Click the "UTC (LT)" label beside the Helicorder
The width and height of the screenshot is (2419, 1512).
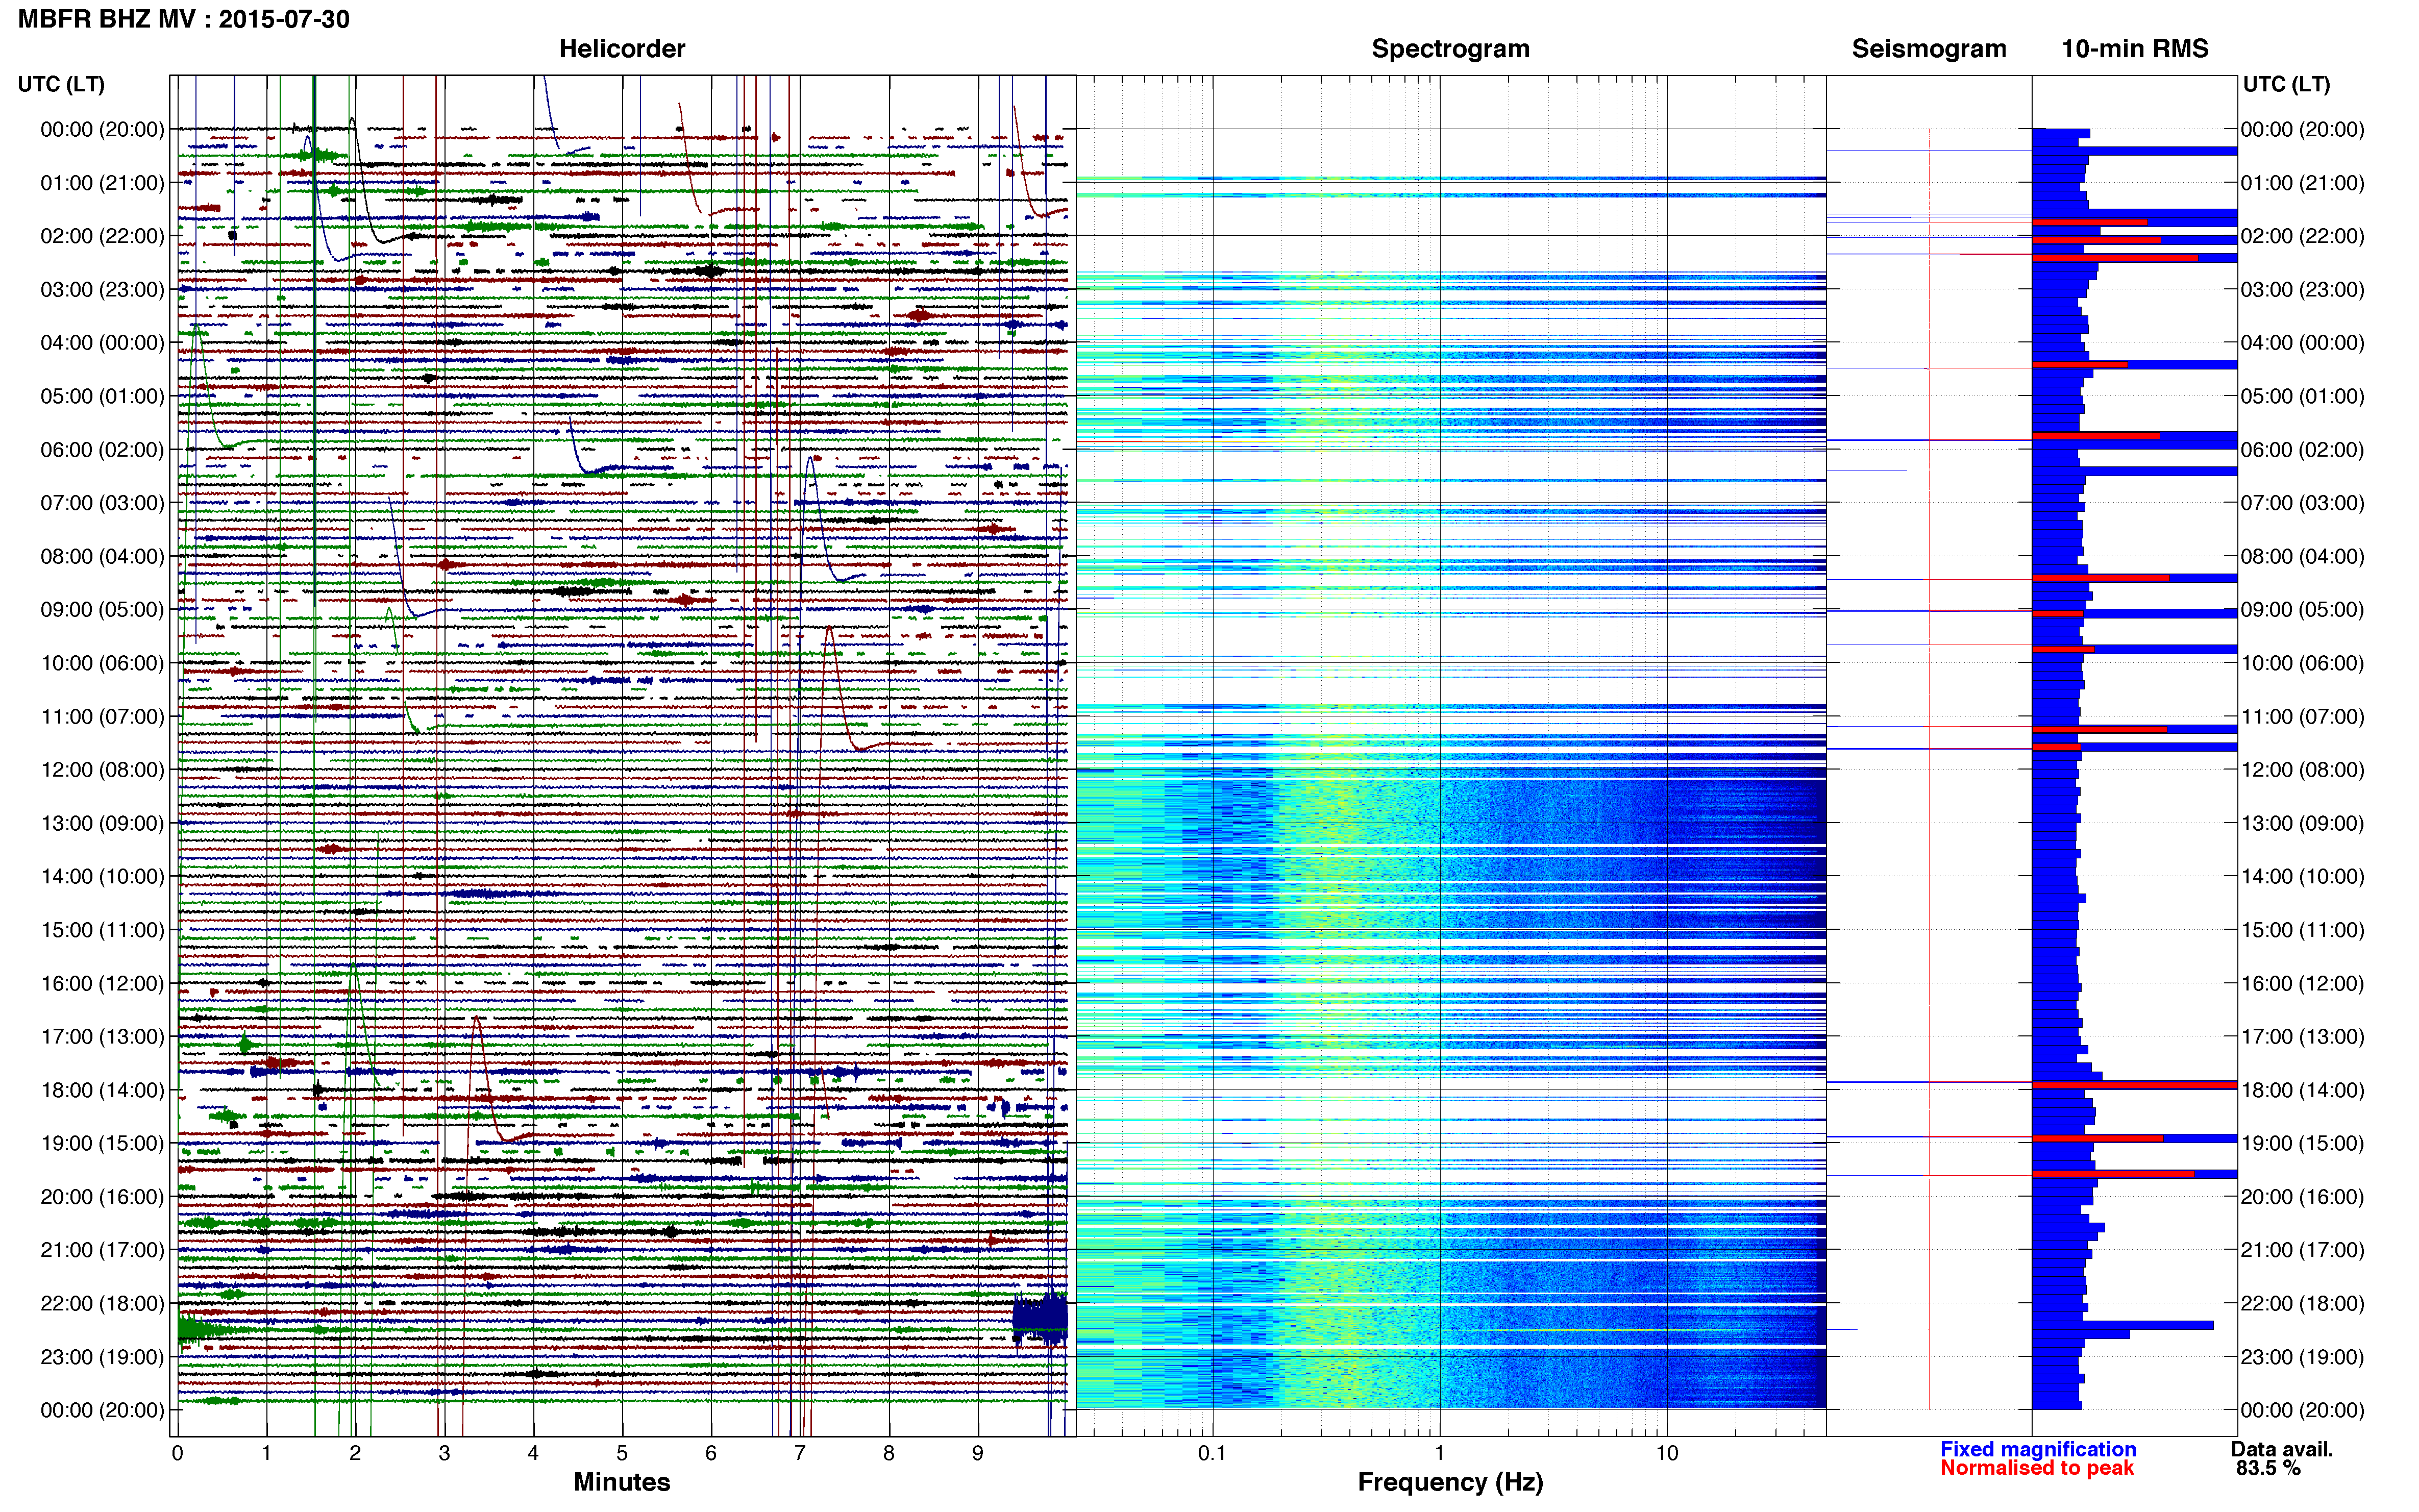pos(61,84)
